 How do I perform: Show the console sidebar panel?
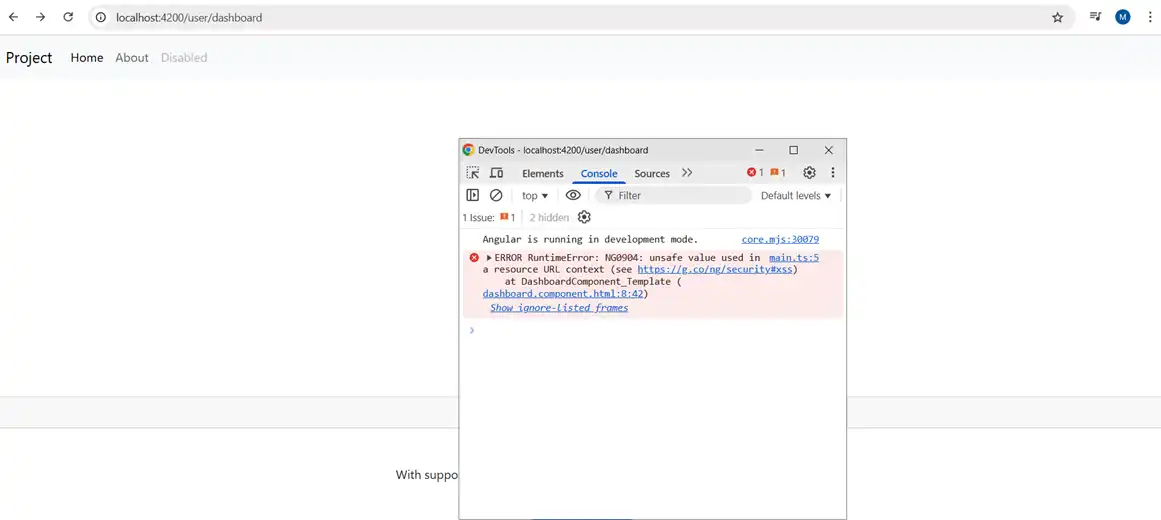point(473,196)
